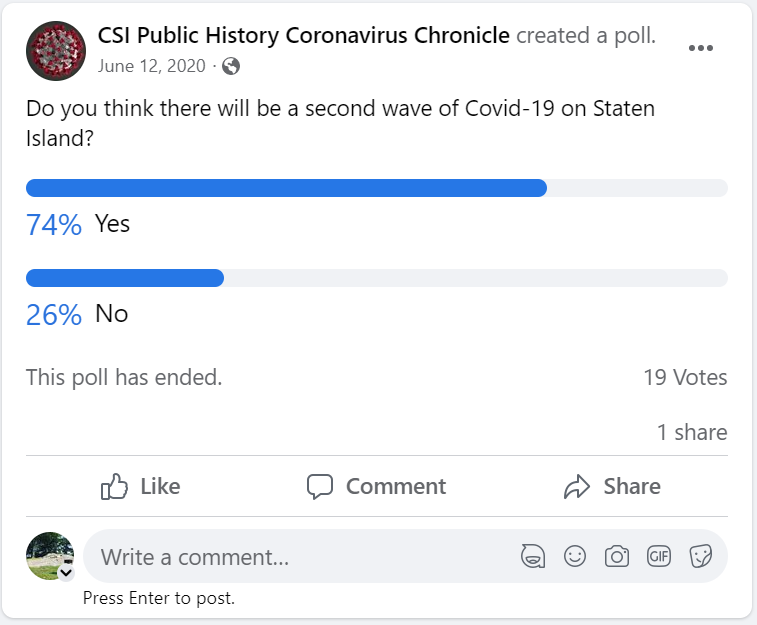Image resolution: width=757 pixels, height=625 pixels.
Task: Insert an avatar sticker in comment
Action: click(x=533, y=556)
